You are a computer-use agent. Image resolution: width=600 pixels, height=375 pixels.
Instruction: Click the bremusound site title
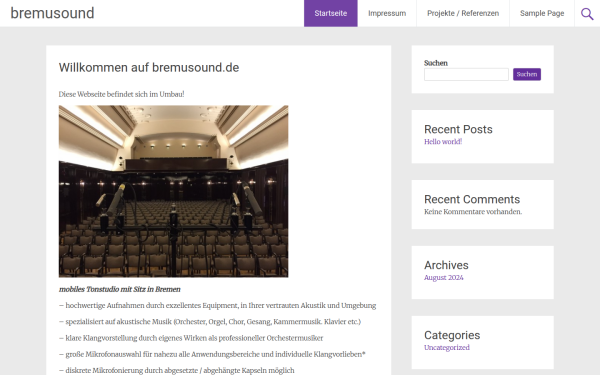coord(52,13)
